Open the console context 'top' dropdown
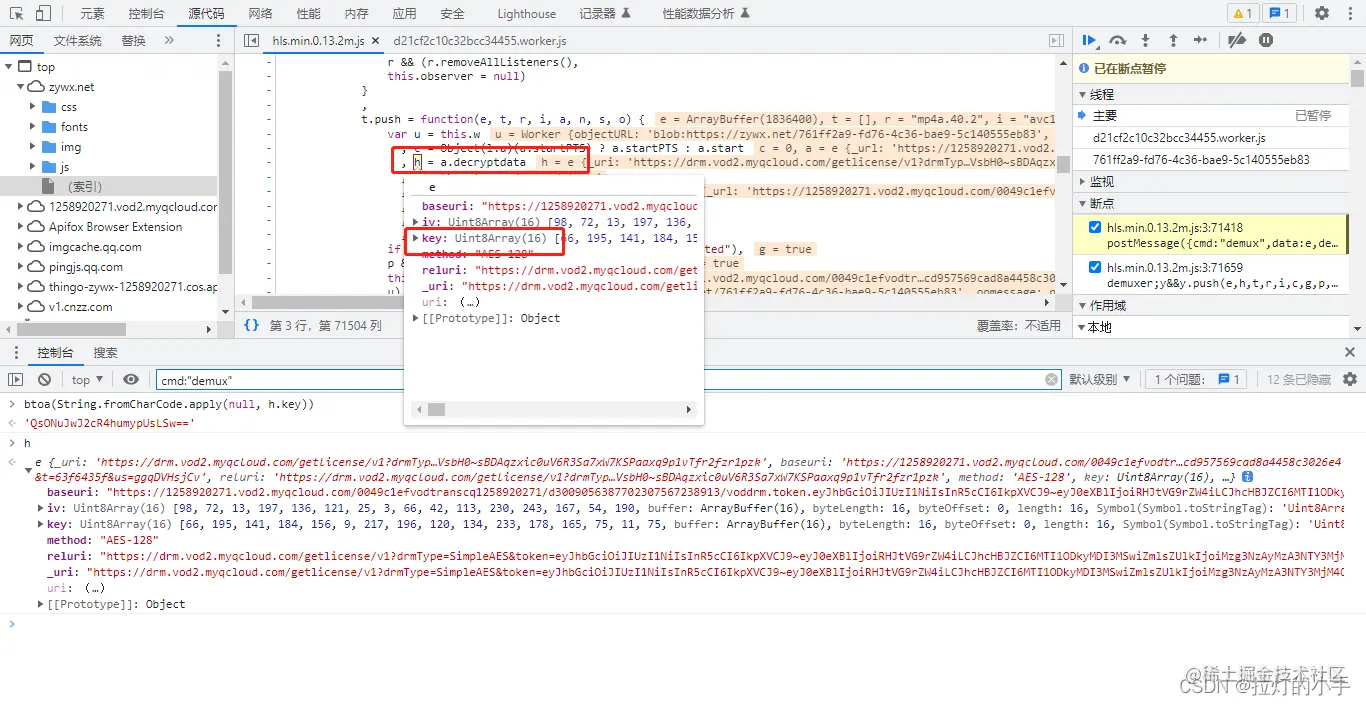Viewport: 1366px width, 705px height. (x=86, y=379)
